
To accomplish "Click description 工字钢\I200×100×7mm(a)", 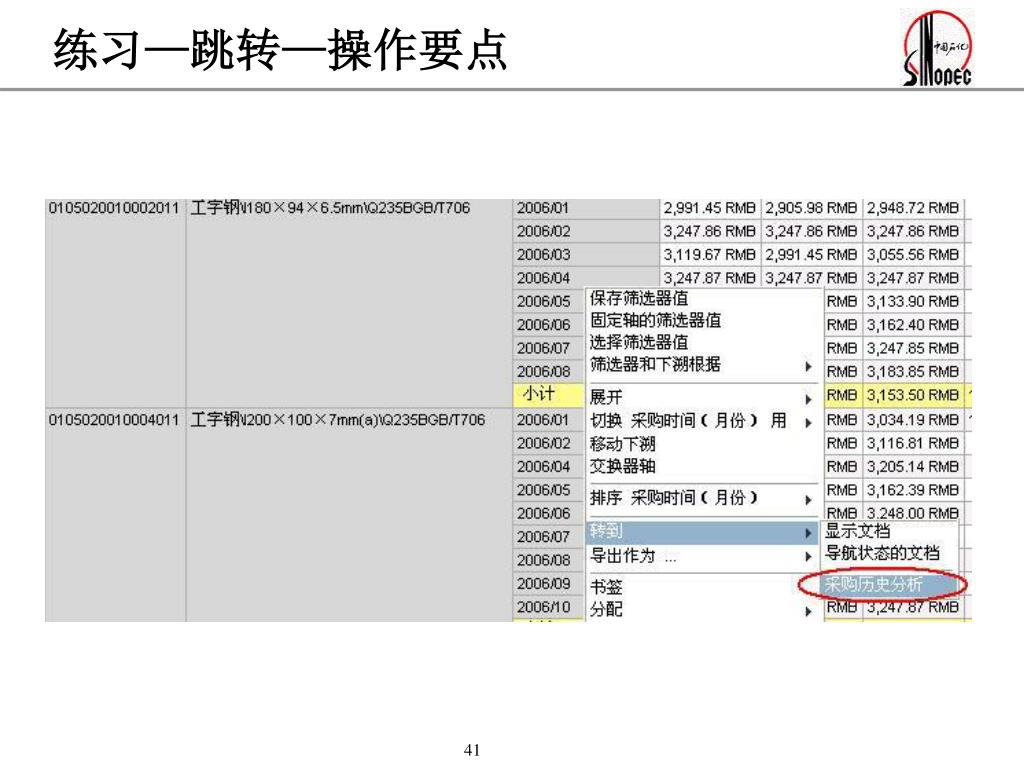I will coord(338,420).
